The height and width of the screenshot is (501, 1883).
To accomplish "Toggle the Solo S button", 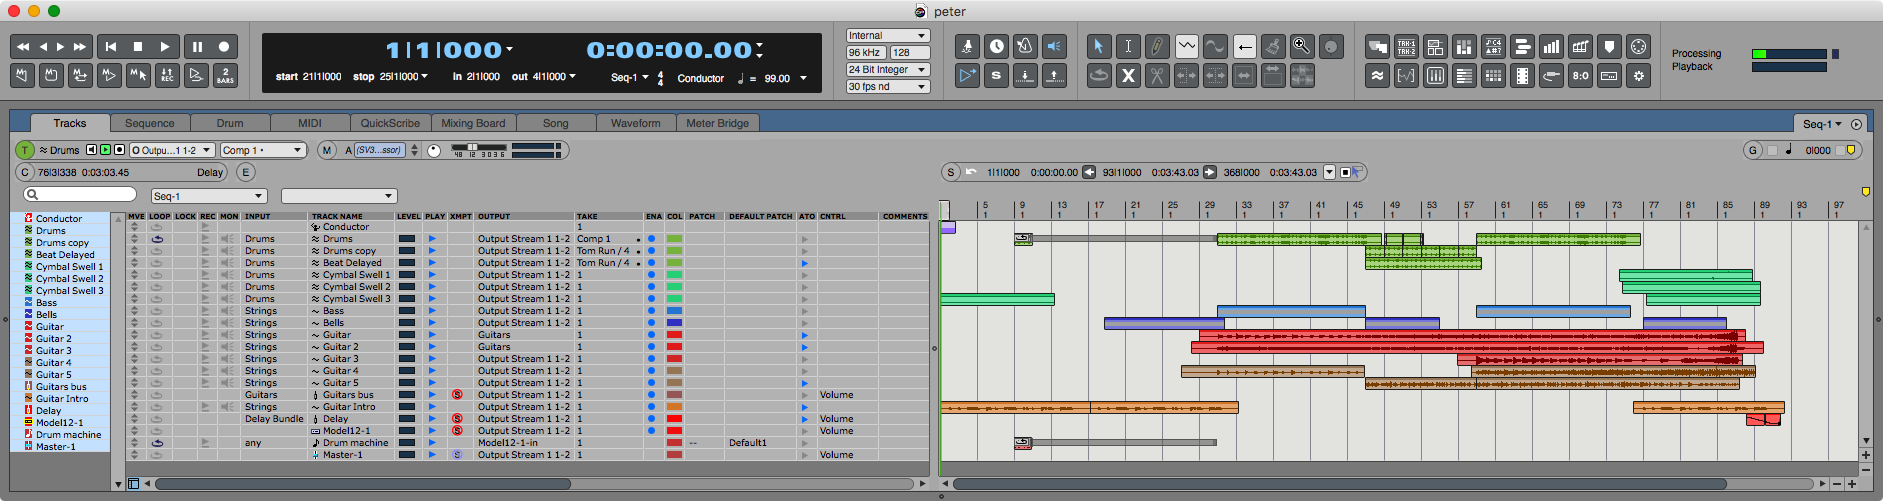I will [996, 75].
